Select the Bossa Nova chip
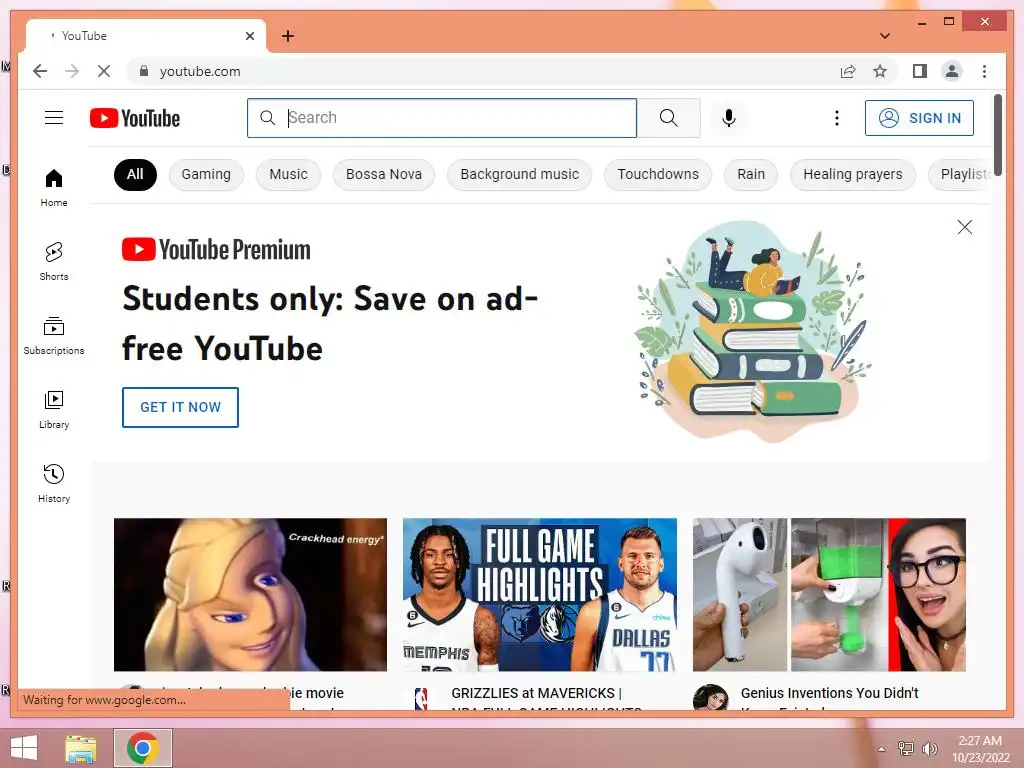 click(x=383, y=174)
